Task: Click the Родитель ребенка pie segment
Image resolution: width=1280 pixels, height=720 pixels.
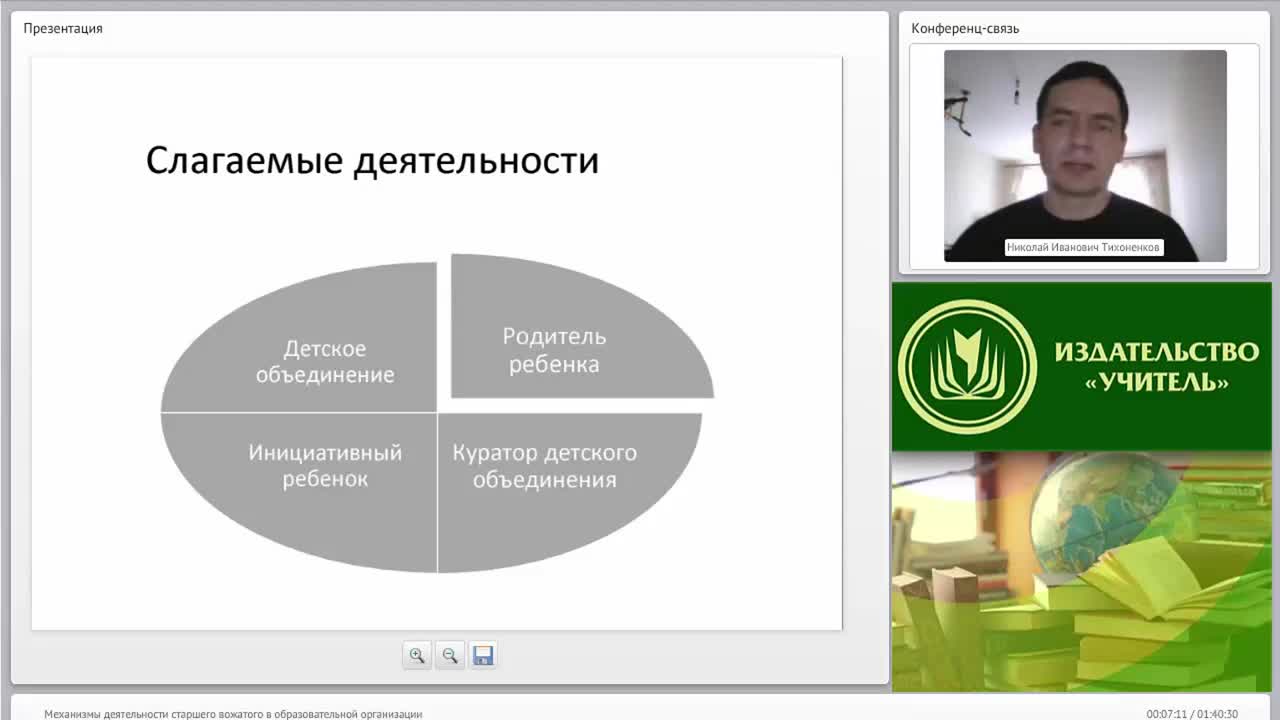Action: 553,350
